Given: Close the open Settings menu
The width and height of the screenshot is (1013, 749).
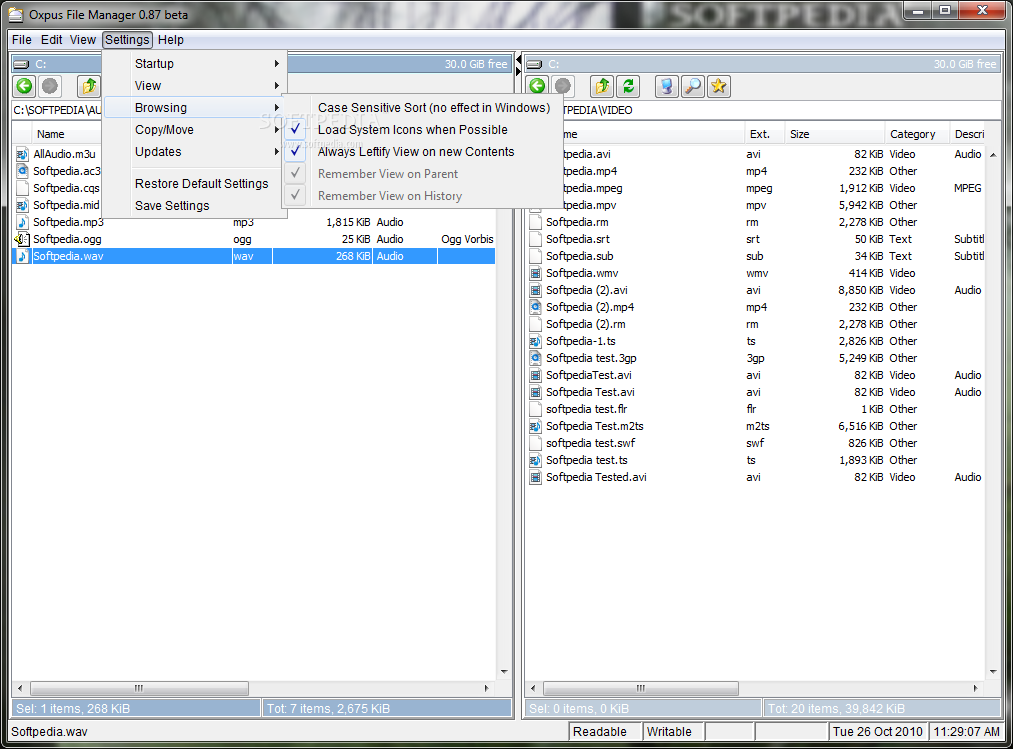Looking at the screenshot, I should point(127,39).
